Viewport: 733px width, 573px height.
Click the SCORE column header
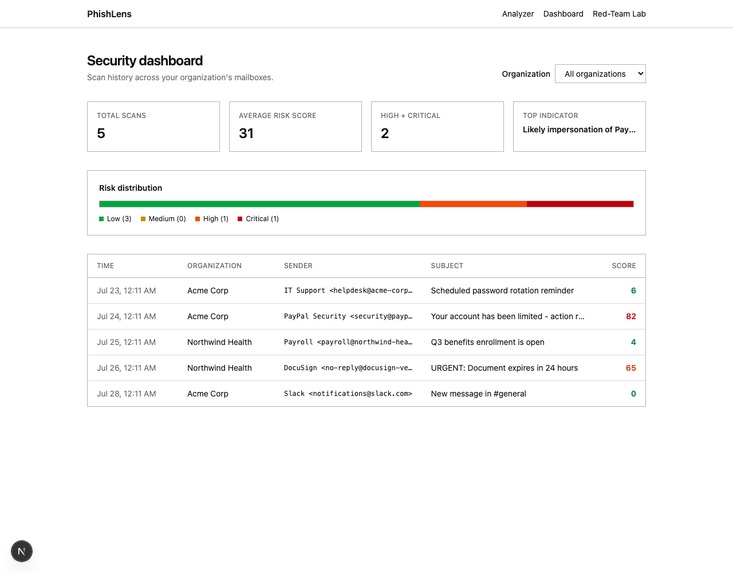624,265
